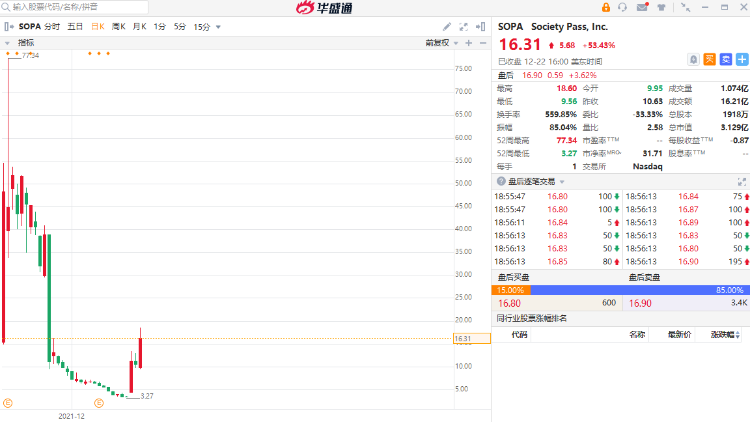Viewport: 750px width, 422px height.
Task: Sort by 涨跌幅 column header
Action: [725, 334]
